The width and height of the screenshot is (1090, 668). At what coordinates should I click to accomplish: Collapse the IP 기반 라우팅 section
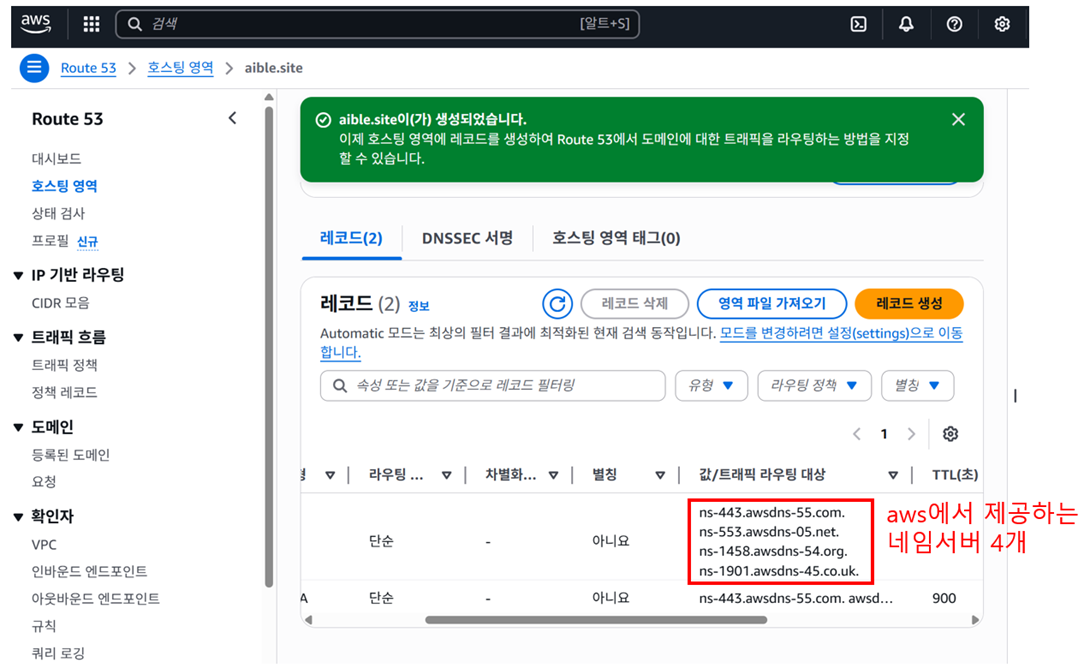click(19, 275)
